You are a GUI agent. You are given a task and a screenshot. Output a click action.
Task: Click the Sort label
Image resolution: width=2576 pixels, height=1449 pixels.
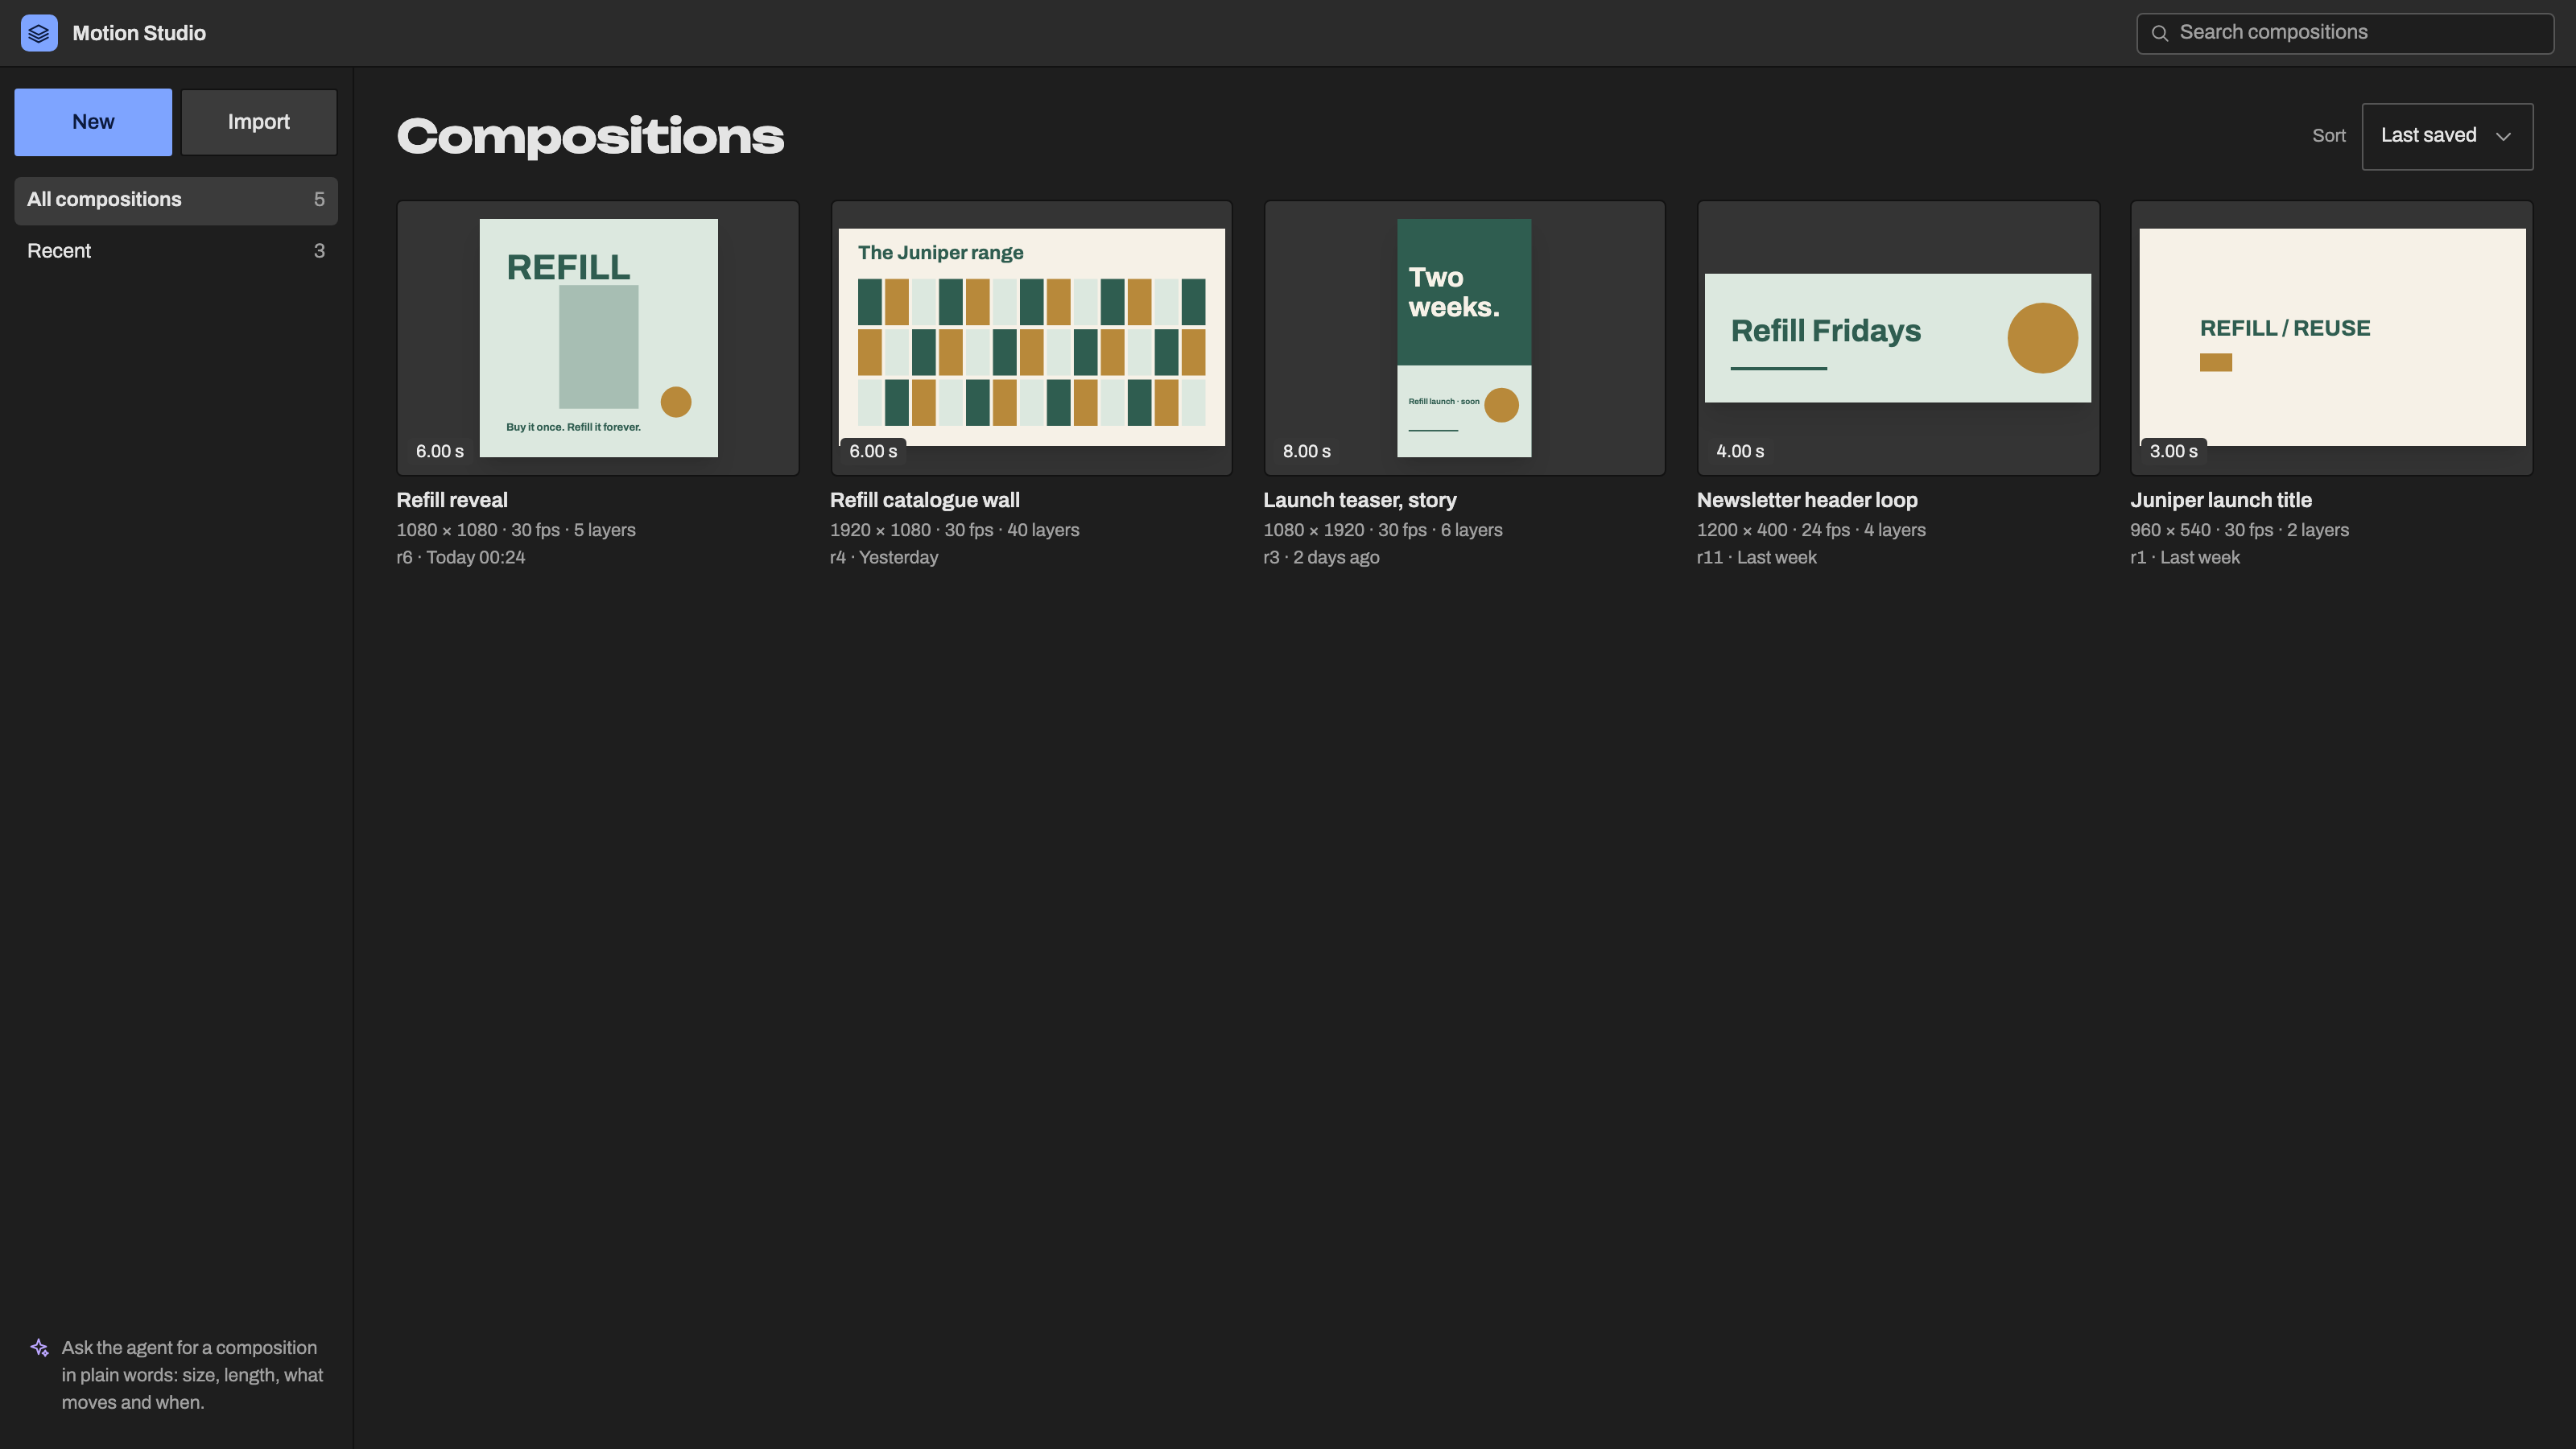2329,136
